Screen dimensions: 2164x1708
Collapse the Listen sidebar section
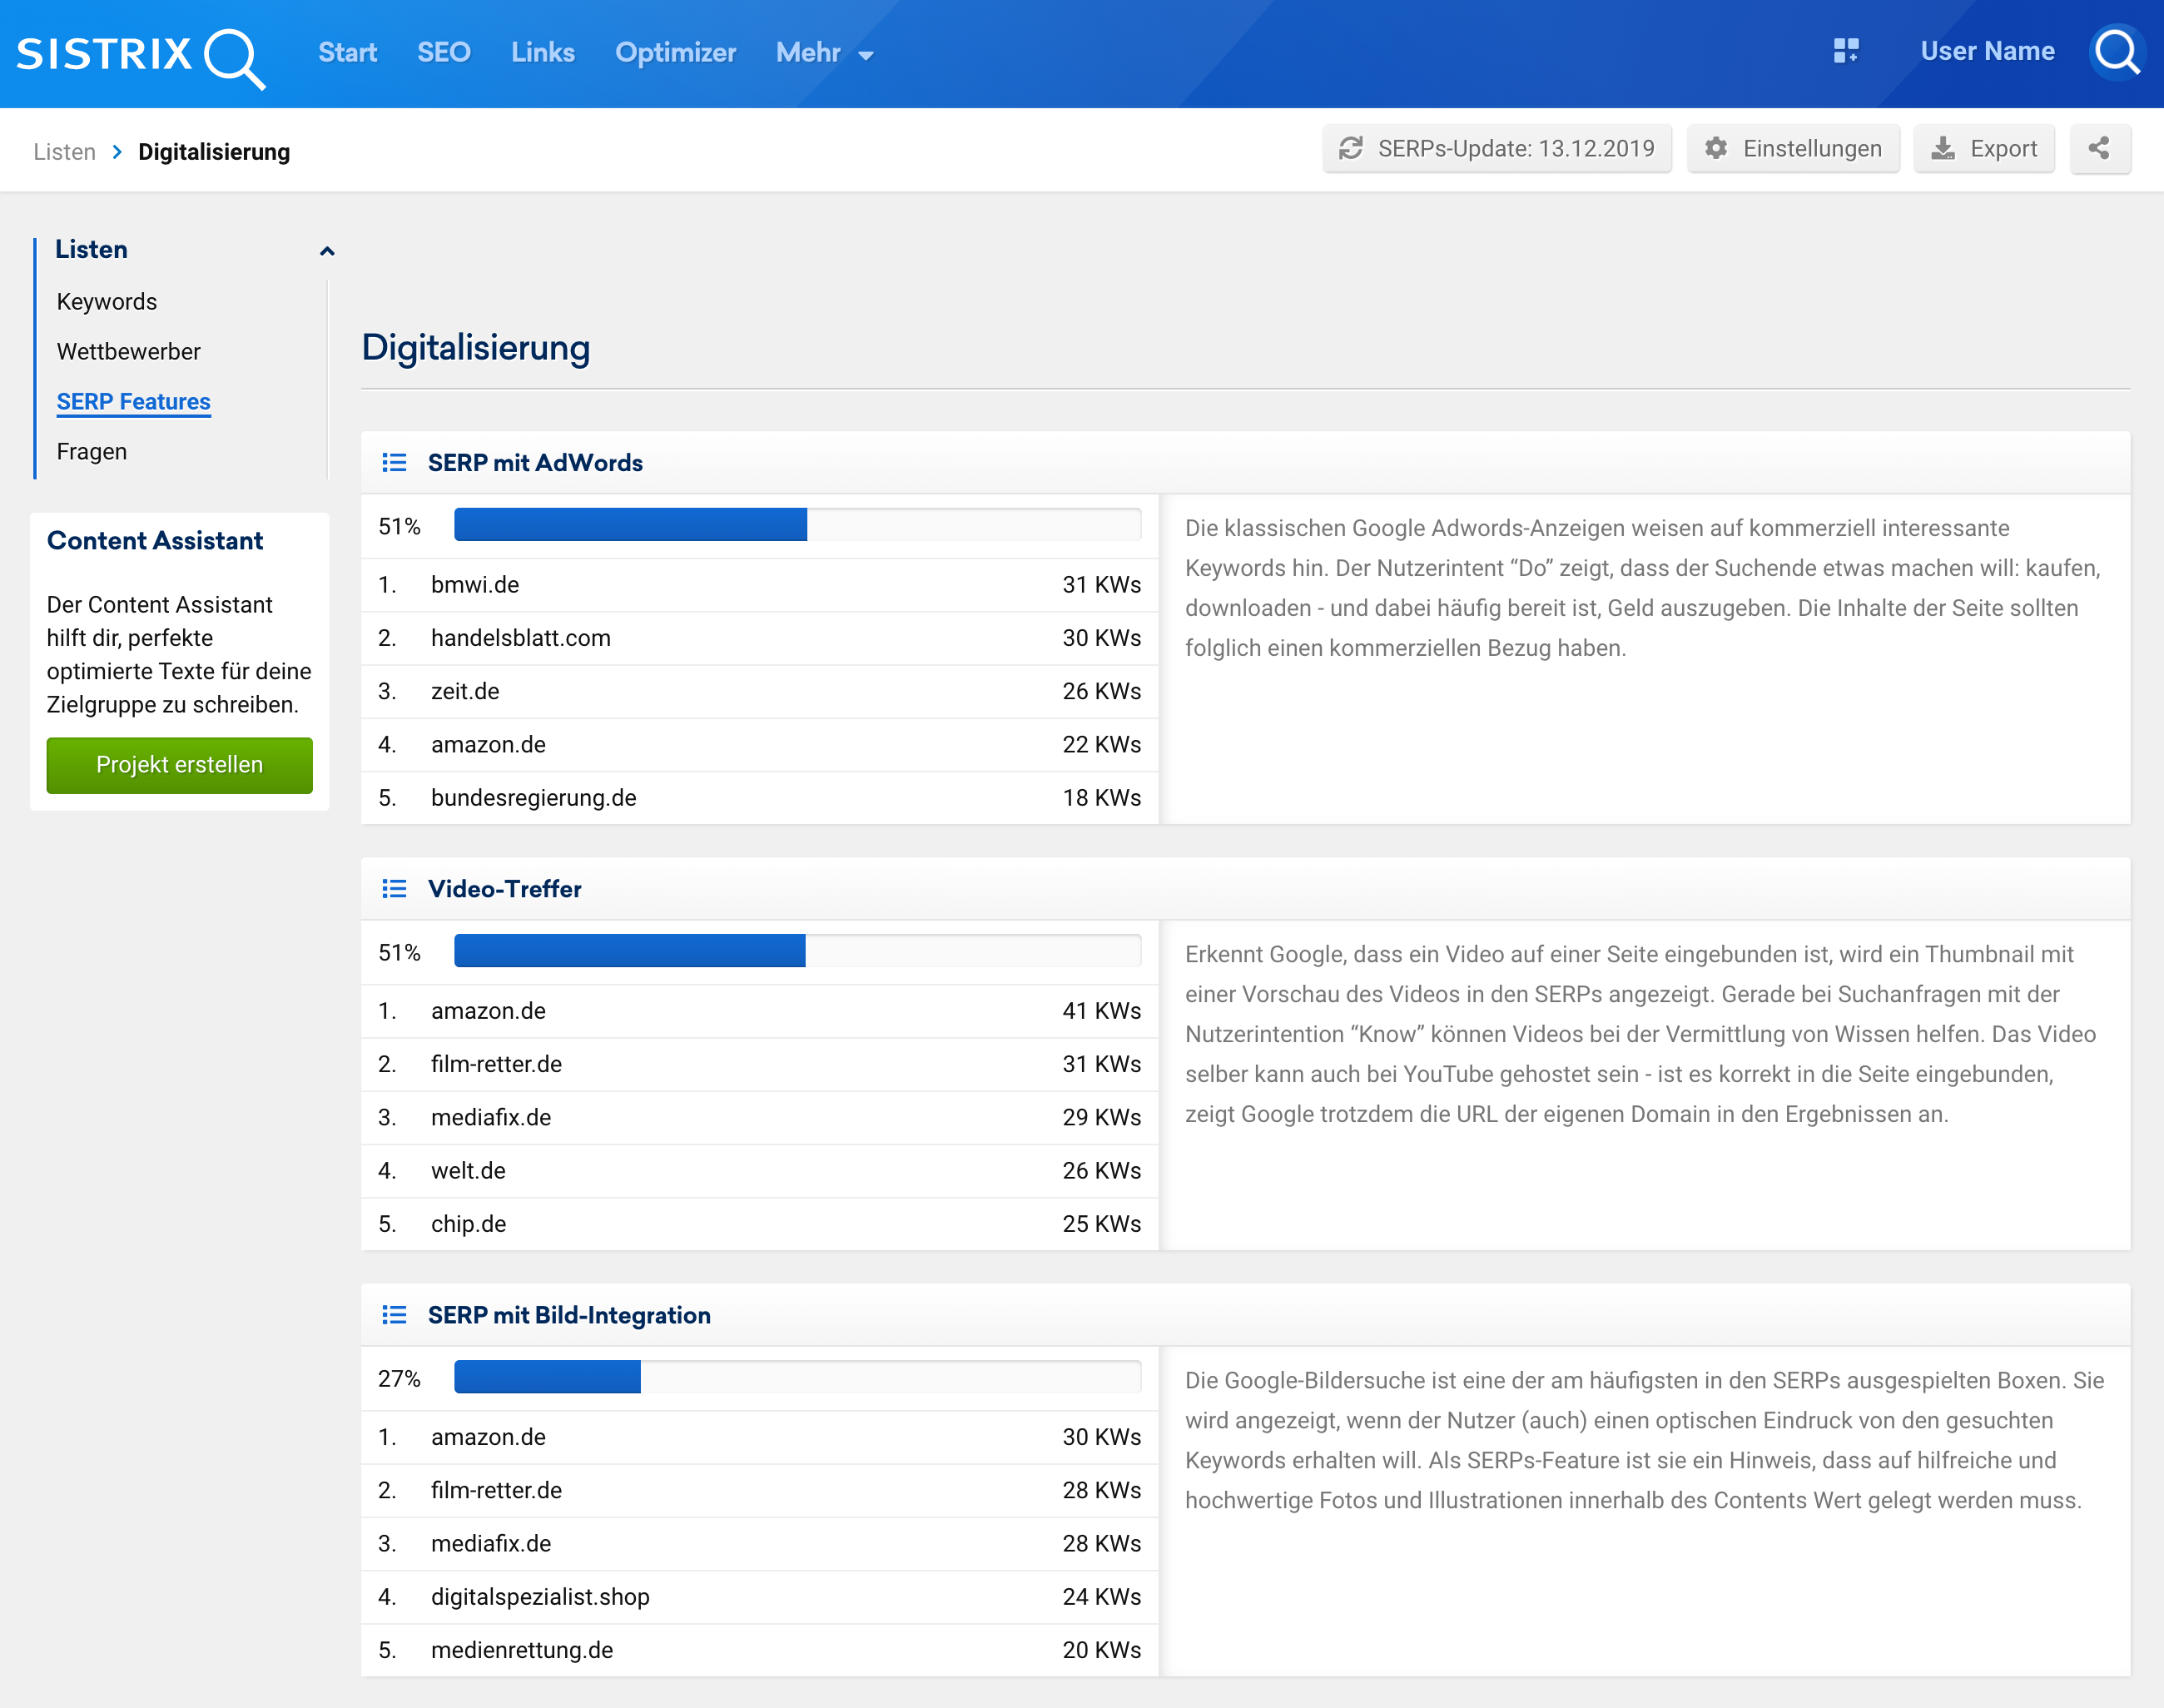326,251
